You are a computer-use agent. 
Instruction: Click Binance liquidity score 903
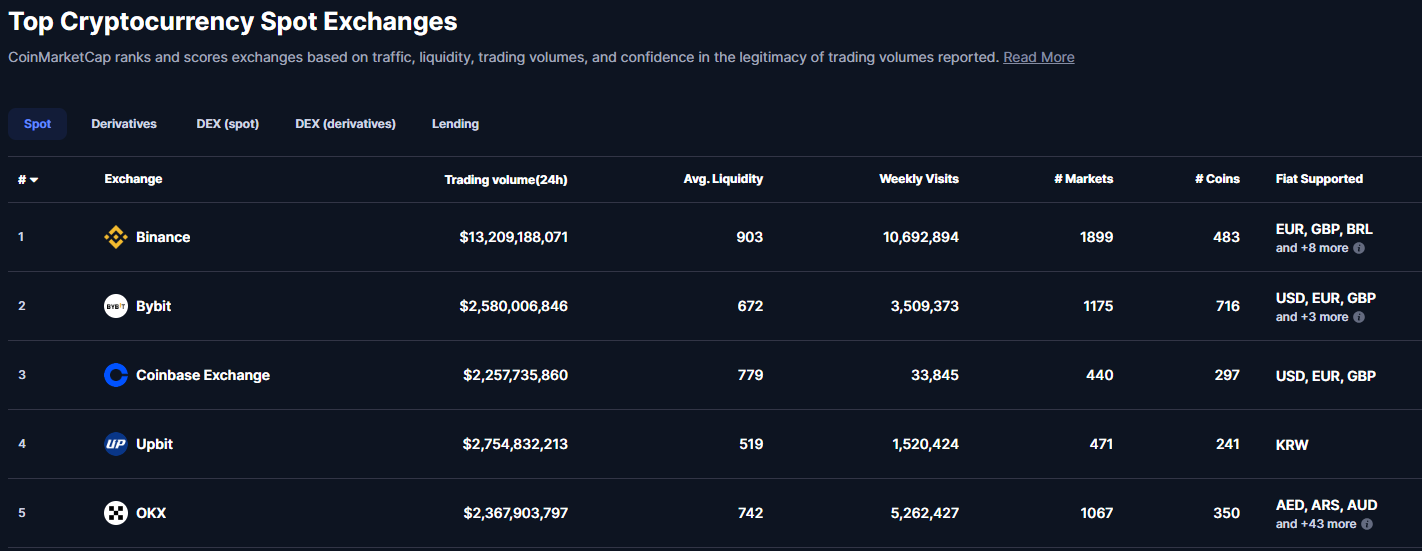(750, 237)
